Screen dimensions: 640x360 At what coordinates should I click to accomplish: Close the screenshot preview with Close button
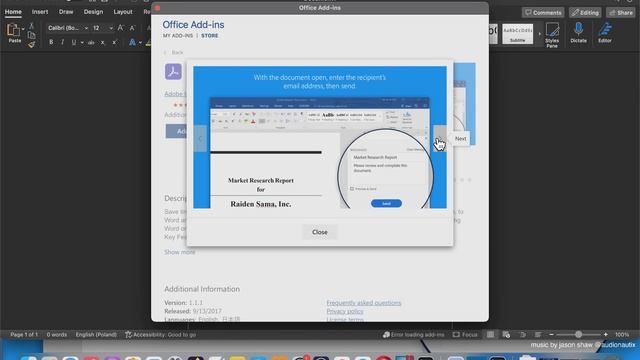click(320, 232)
